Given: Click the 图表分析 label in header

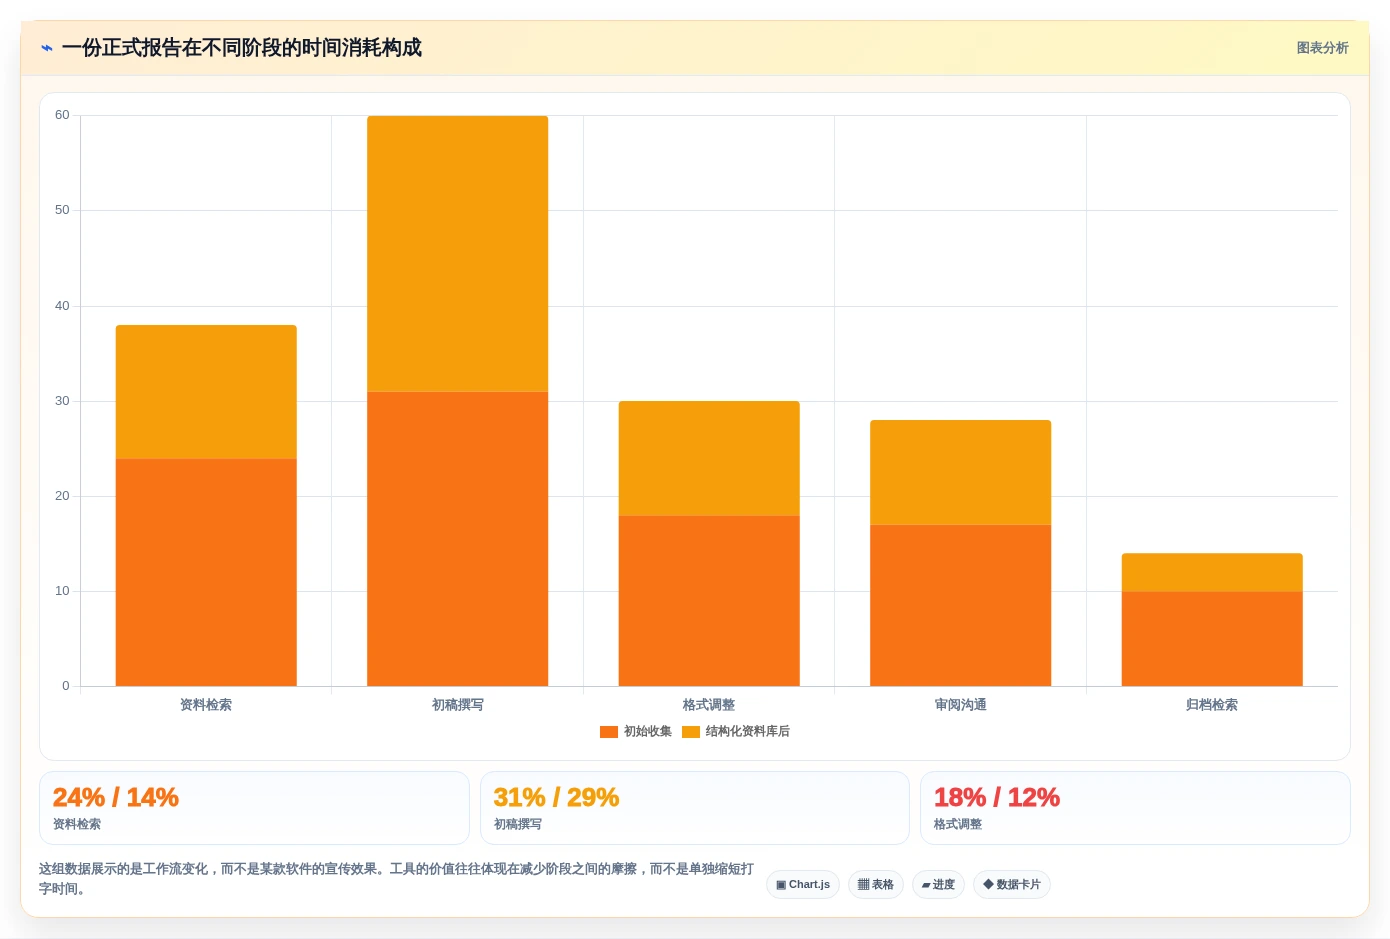Looking at the screenshot, I should coord(1322,48).
